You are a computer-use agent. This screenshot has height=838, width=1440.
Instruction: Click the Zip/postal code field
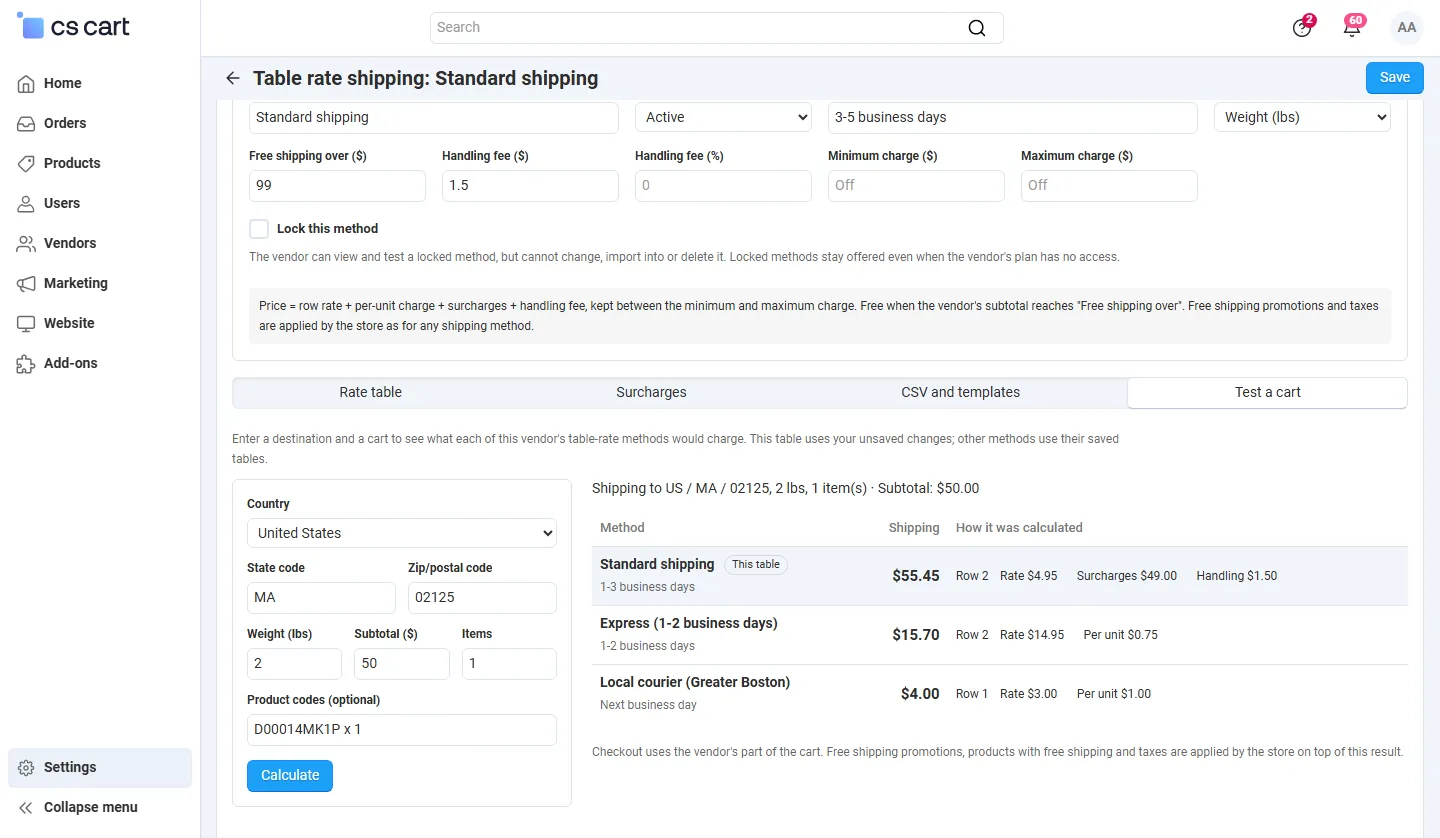(482, 598)
